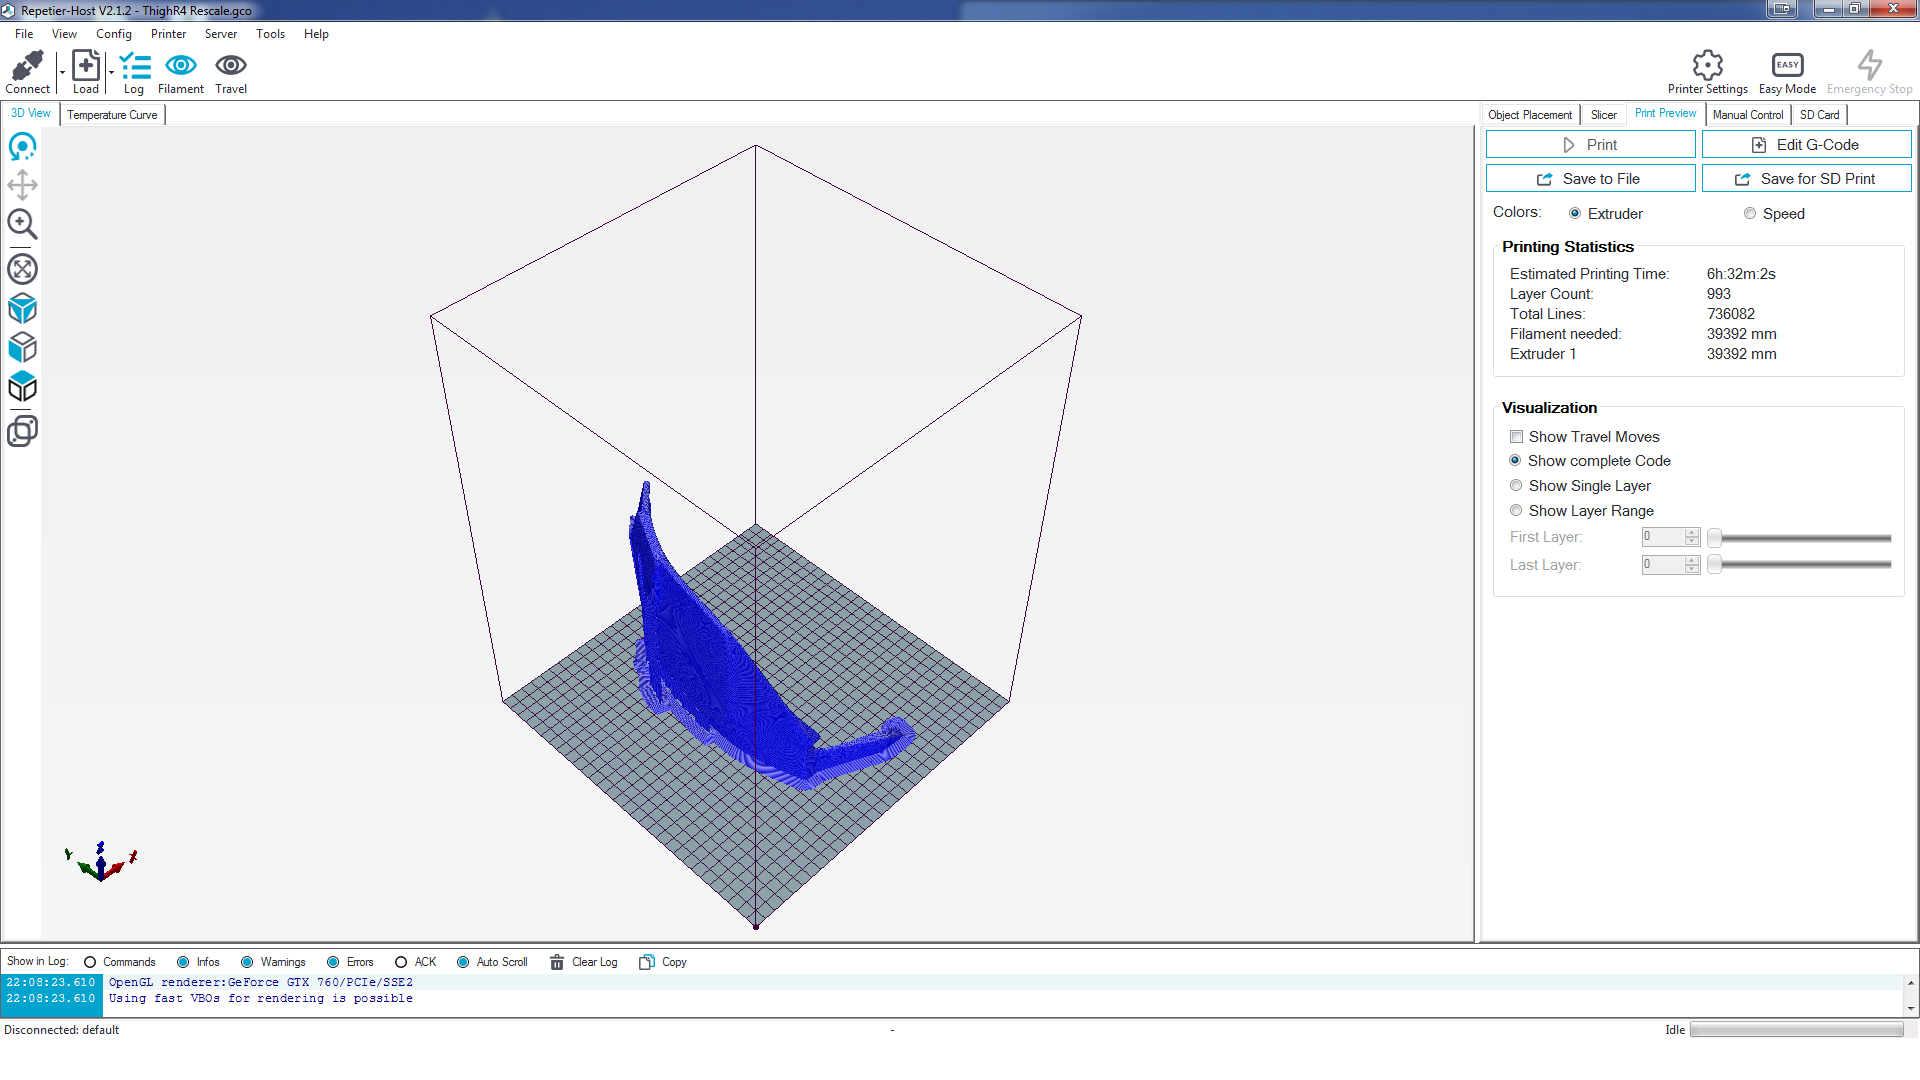Toggle Travel moves eye icon
1920x1080 pixels.
click(x=231, y=66)
